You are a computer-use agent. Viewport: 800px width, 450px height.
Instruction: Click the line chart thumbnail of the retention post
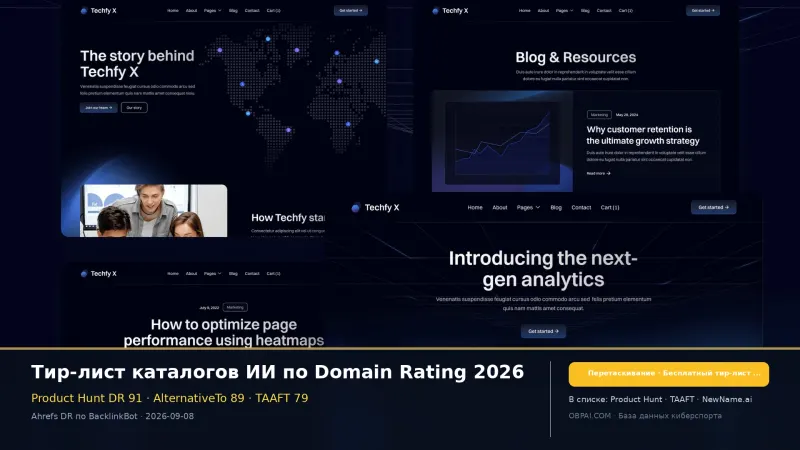(x=502, y=141)
